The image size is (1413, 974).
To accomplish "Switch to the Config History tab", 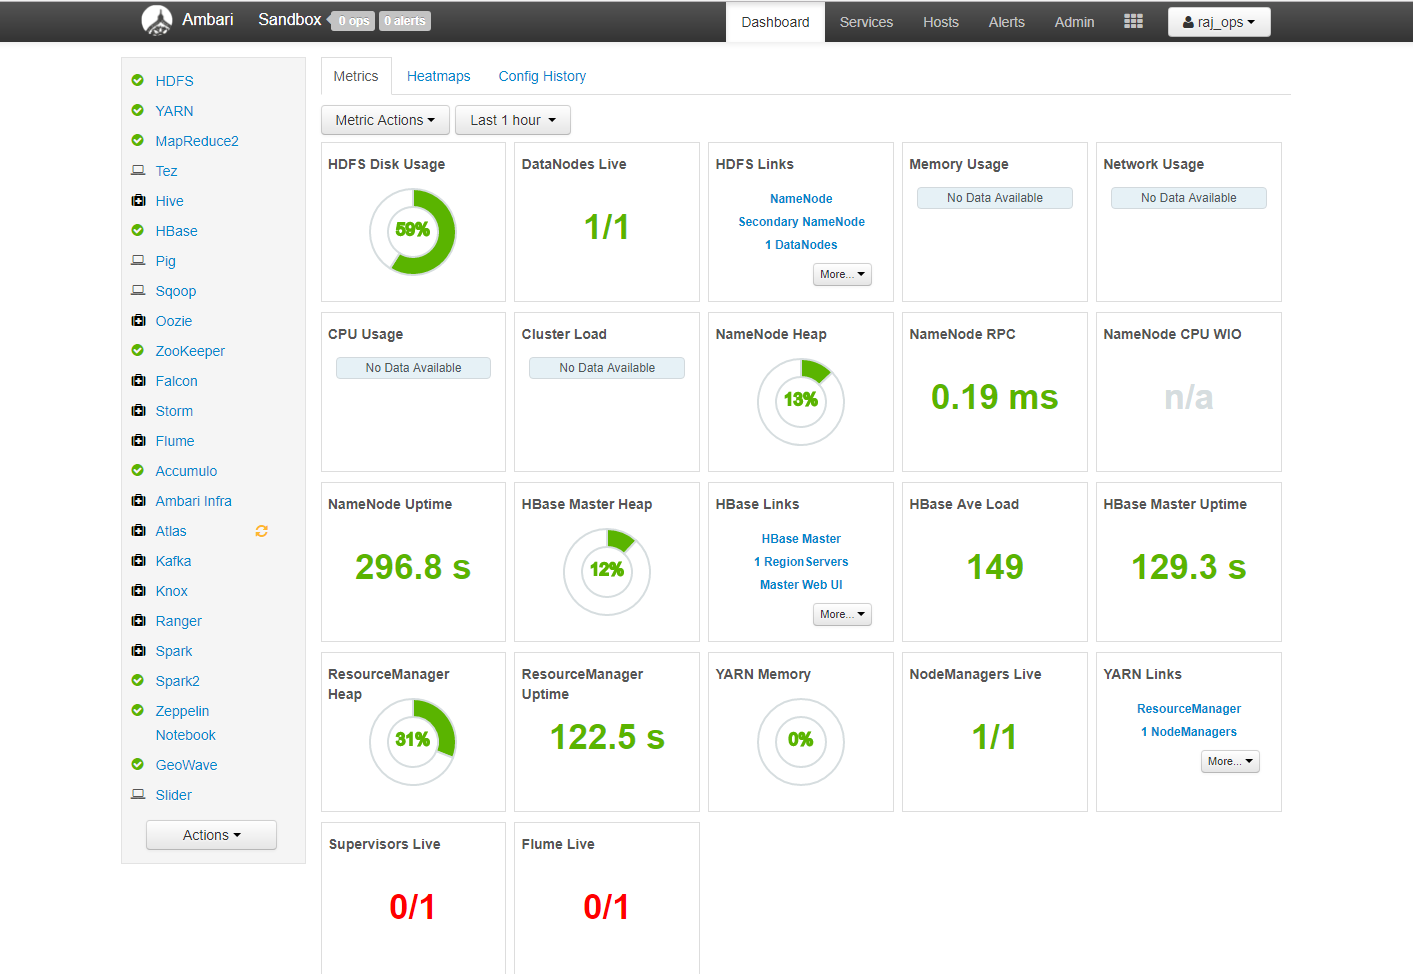I will [542, 76].
